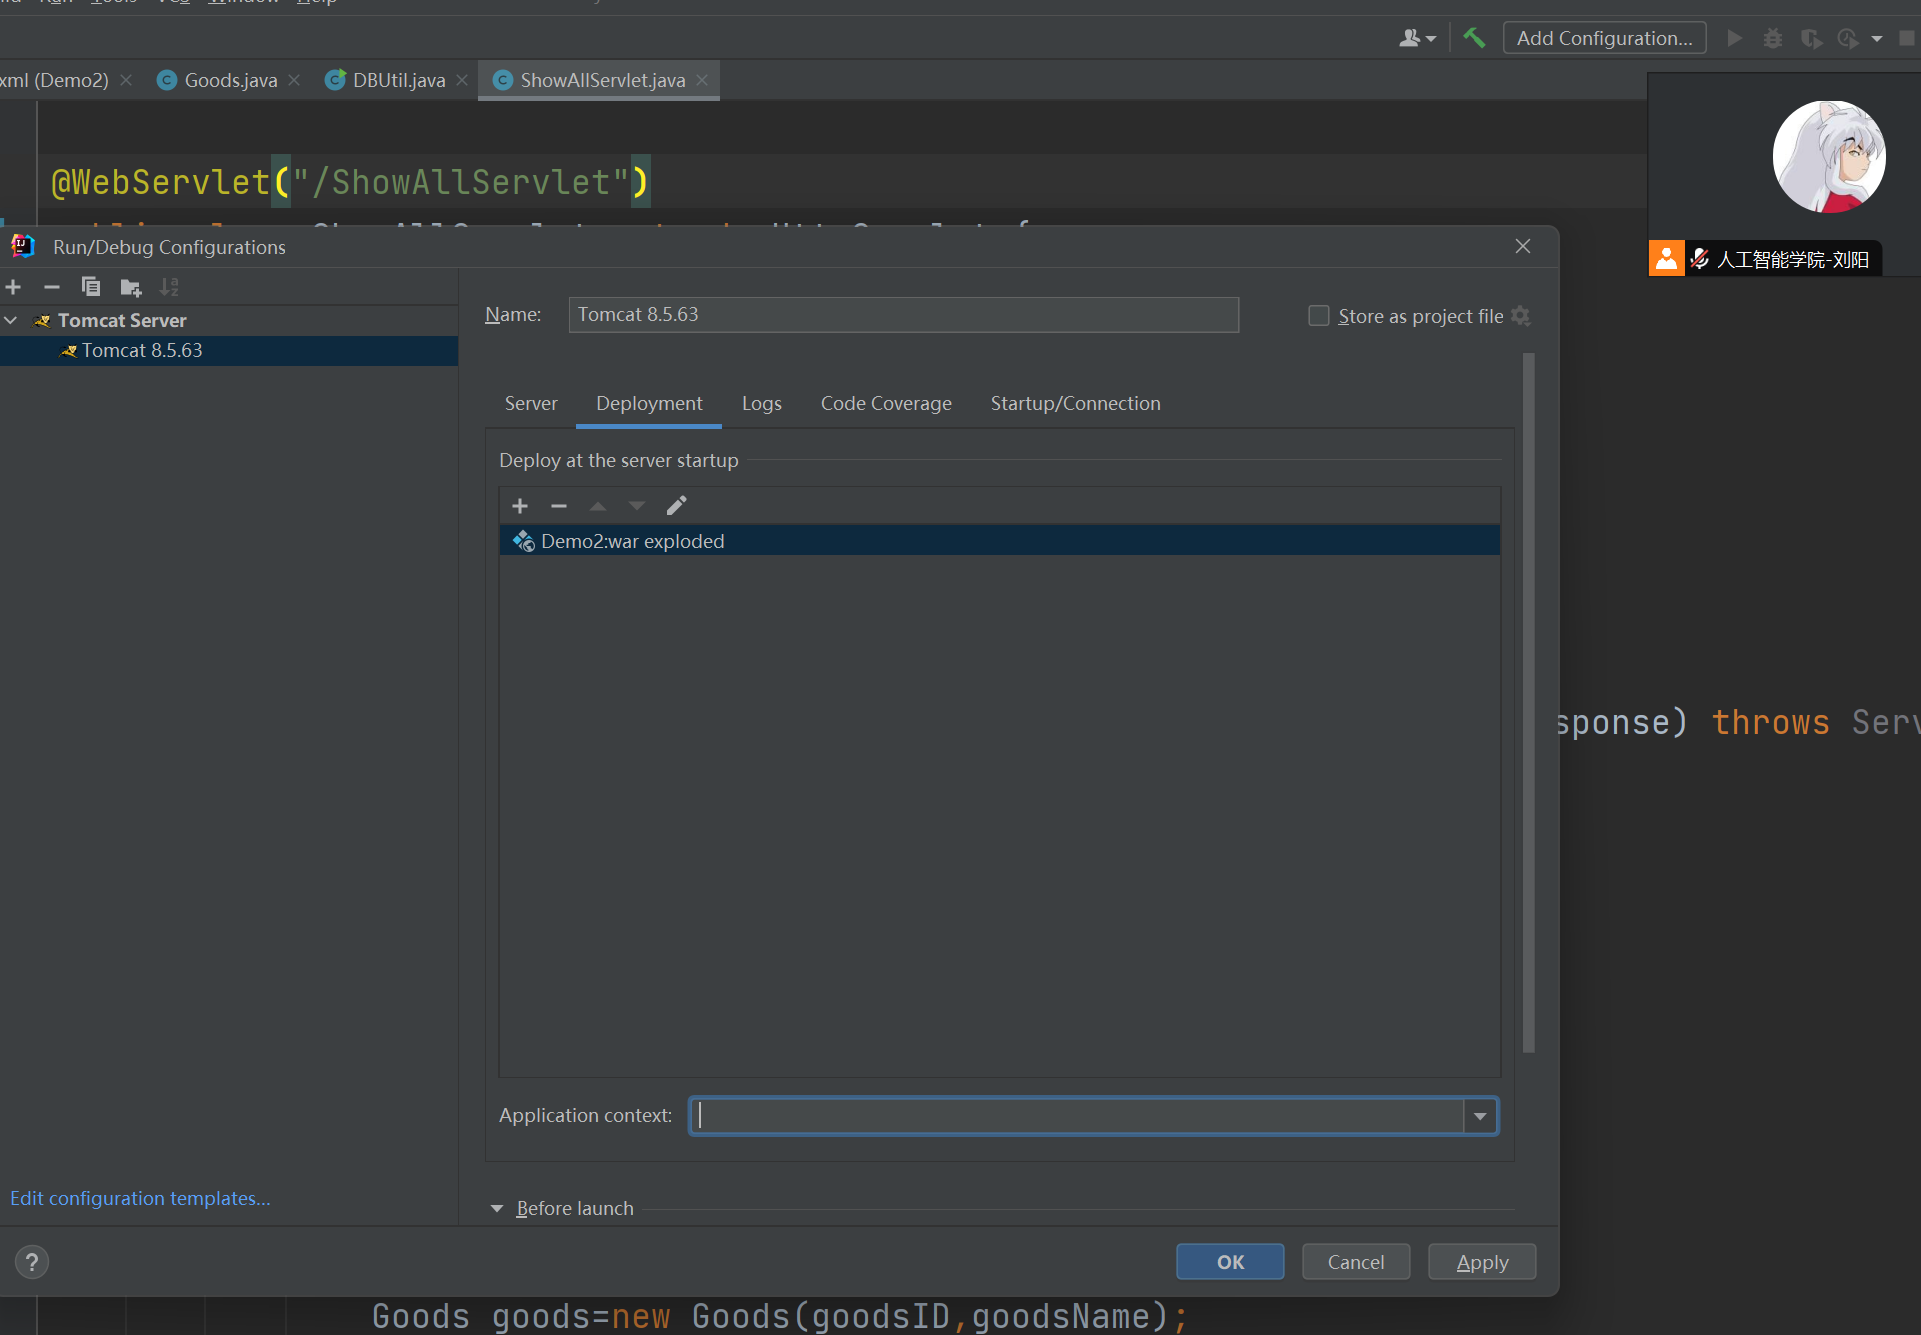Open dropdown next to profiler icon
Screen dimensions: 1921x1335
coord(1877,39)
